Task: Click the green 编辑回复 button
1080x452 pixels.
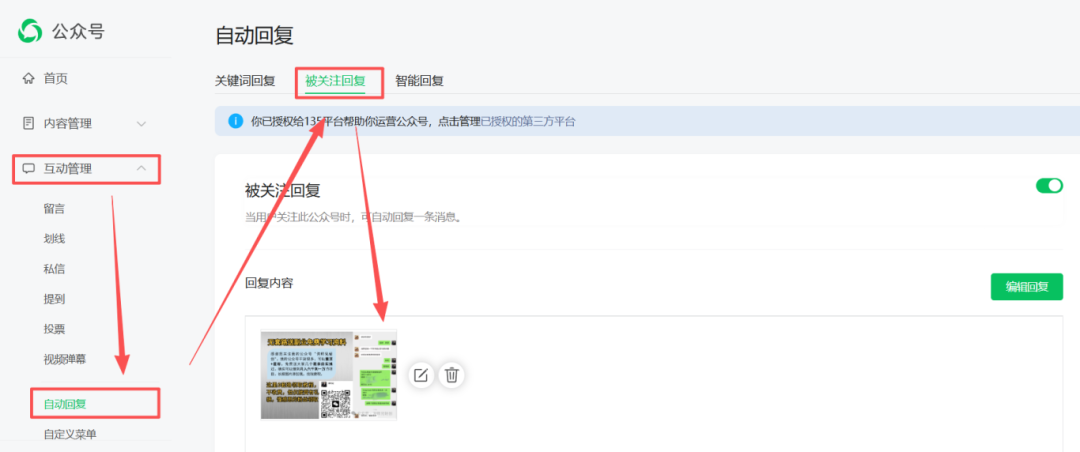Action: [x=1026, y=287]
